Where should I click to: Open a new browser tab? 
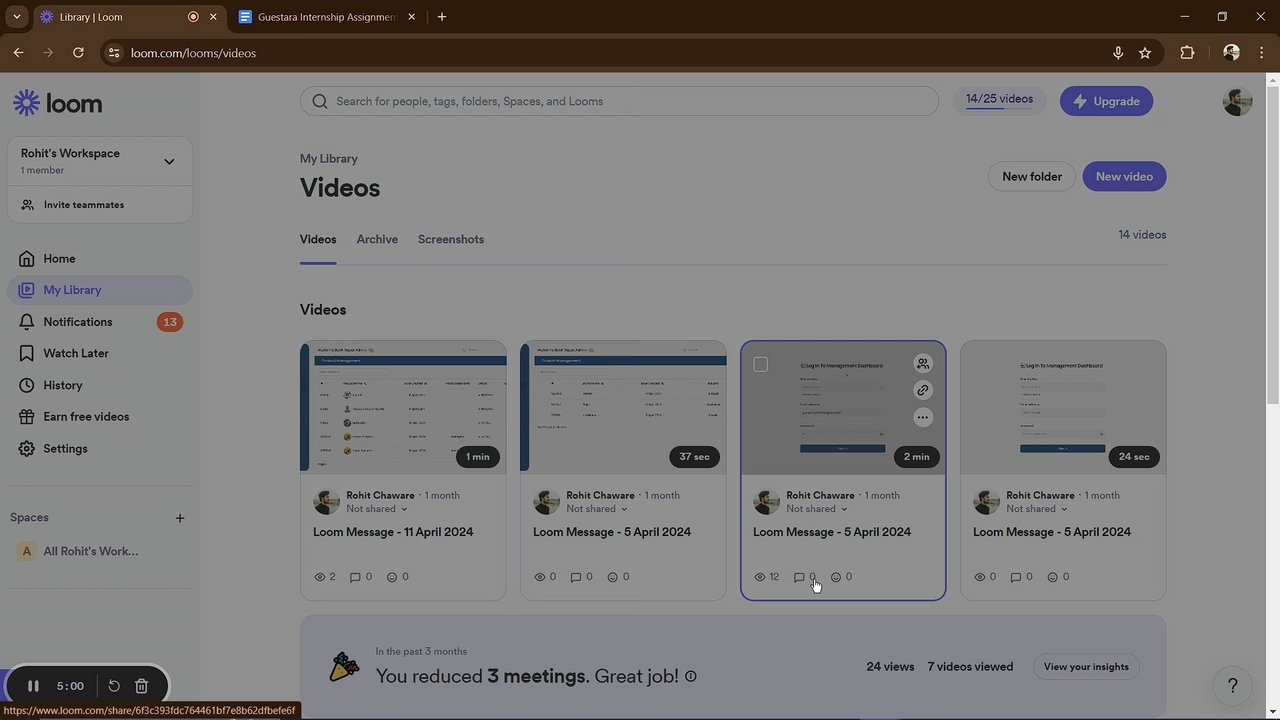click(442, 17)
